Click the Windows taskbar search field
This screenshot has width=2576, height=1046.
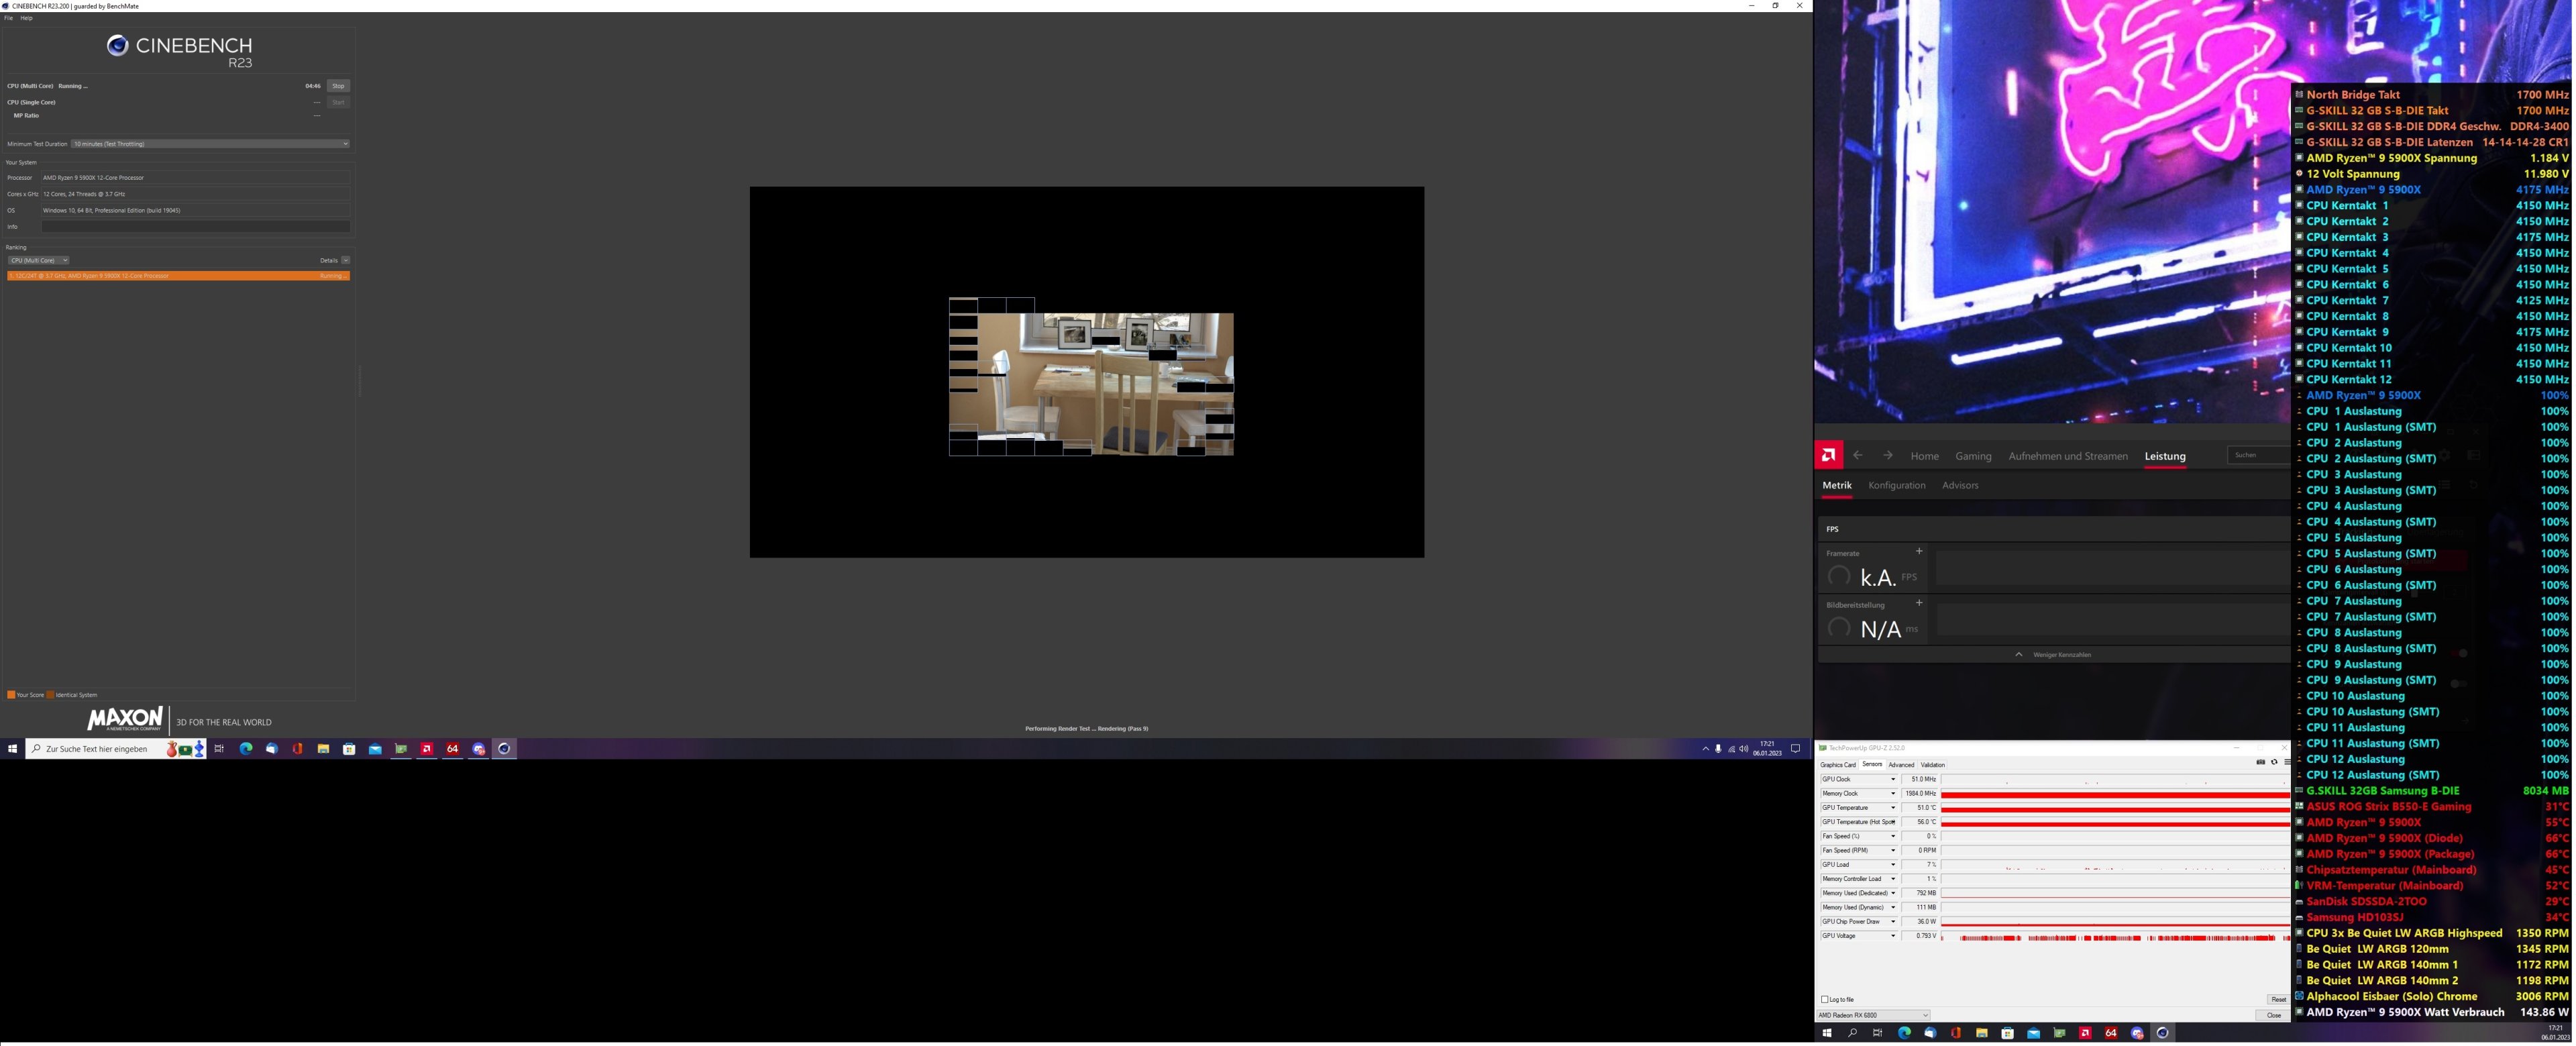tap(95, 748)
